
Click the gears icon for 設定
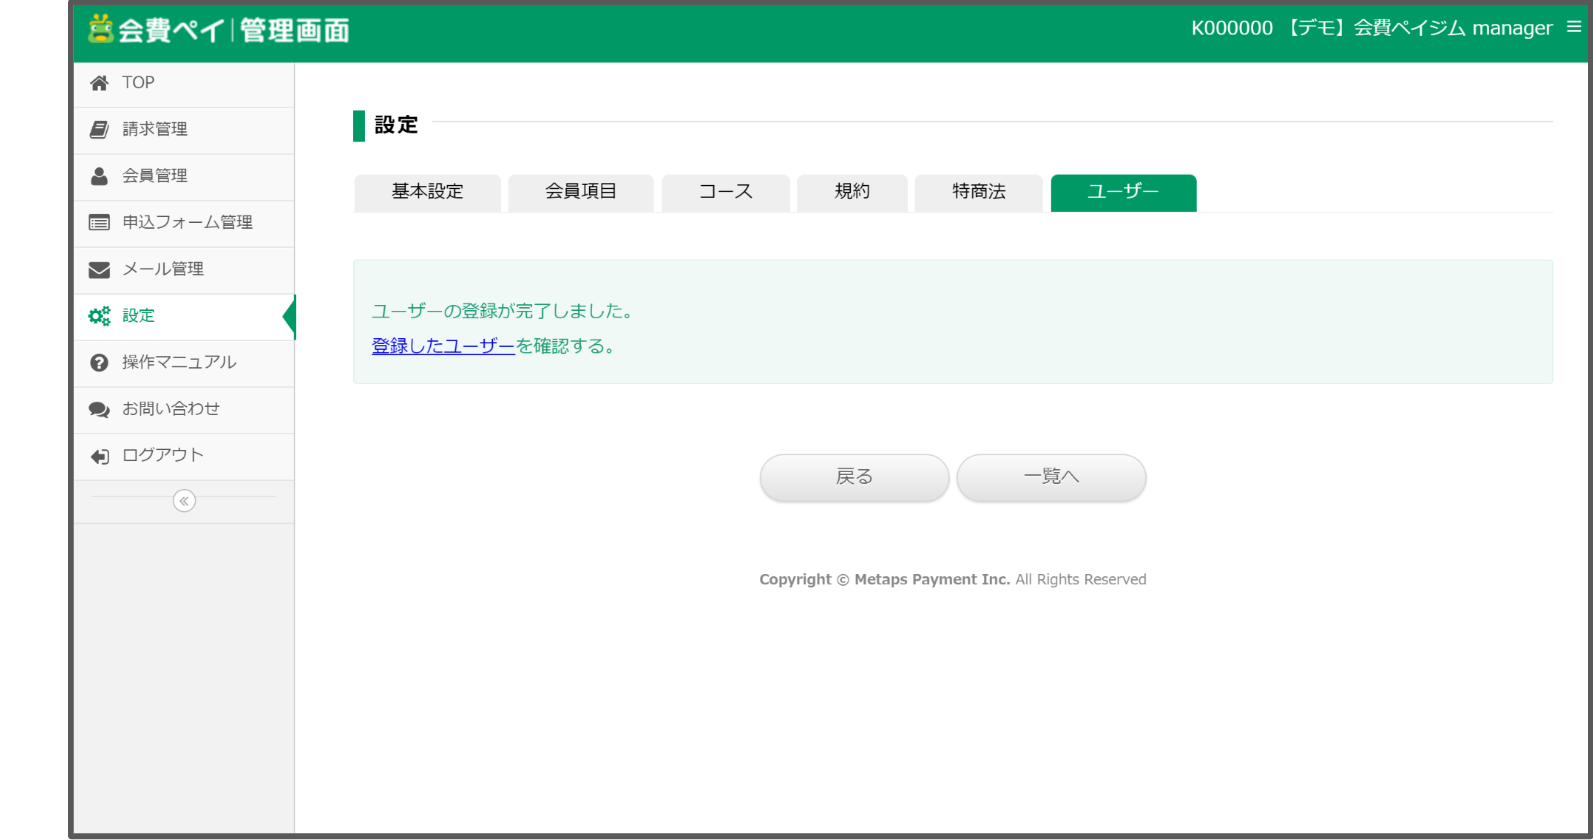coord(99,316)
